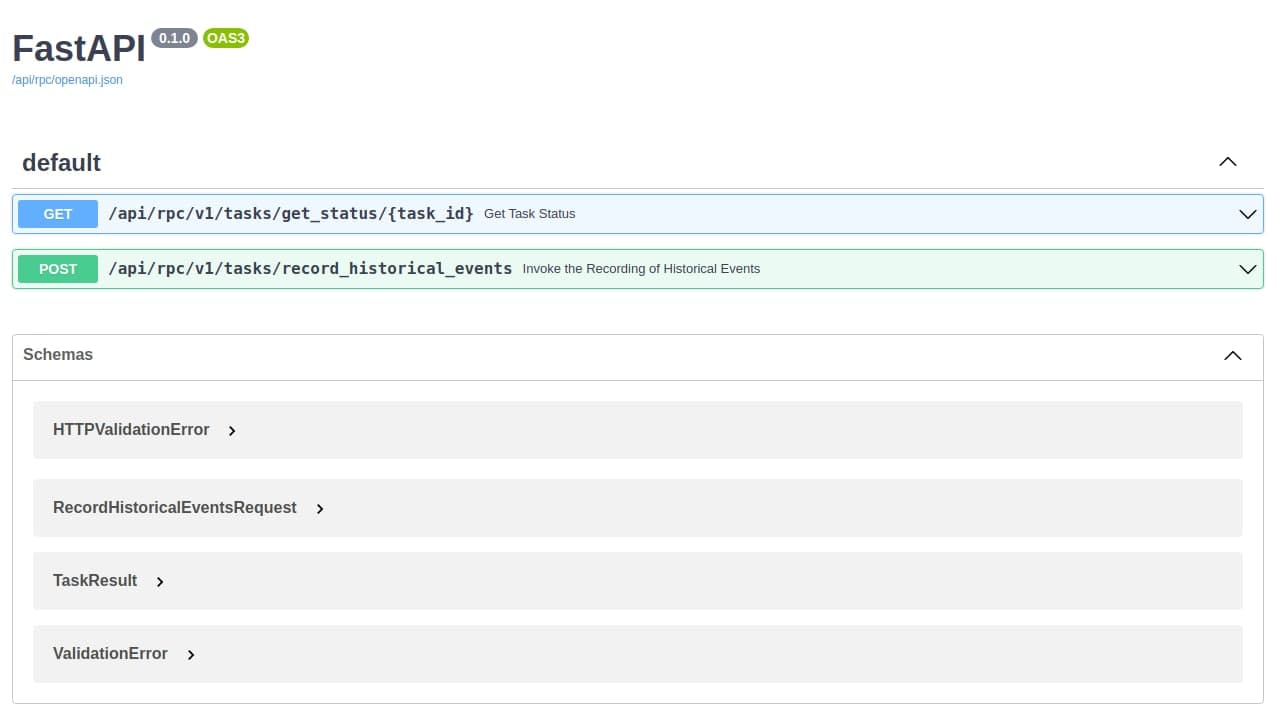
Task: Click the Schemas section title
Action: [58, 355]
